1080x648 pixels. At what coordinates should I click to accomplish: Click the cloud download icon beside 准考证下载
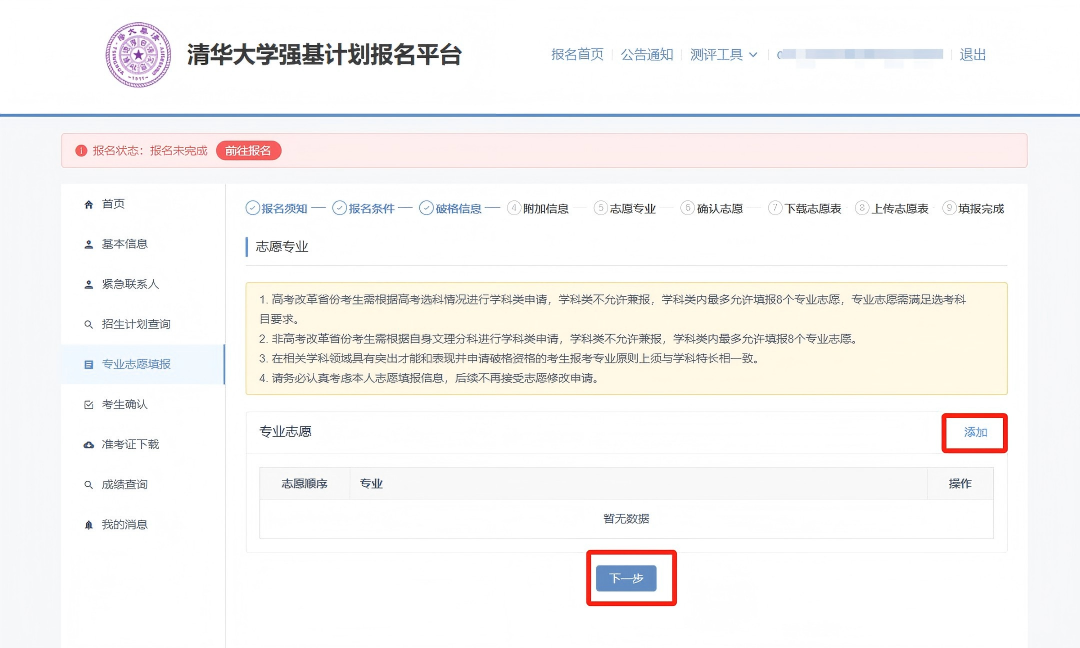click(89, 443)
